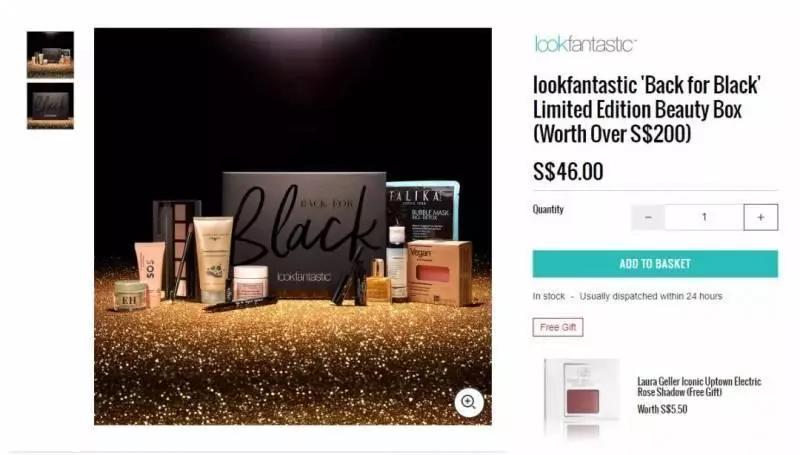
Task: Add the beauty box to basket
Action: 655,264
